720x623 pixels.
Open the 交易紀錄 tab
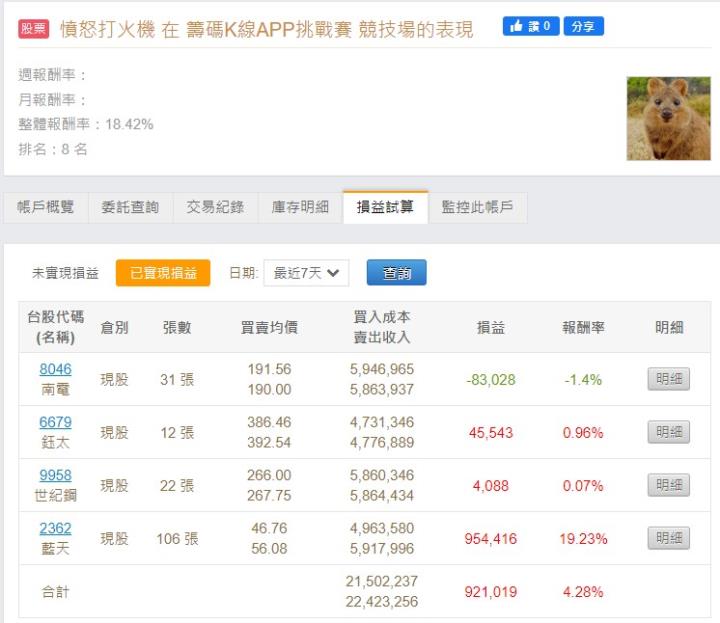(215, 207)
